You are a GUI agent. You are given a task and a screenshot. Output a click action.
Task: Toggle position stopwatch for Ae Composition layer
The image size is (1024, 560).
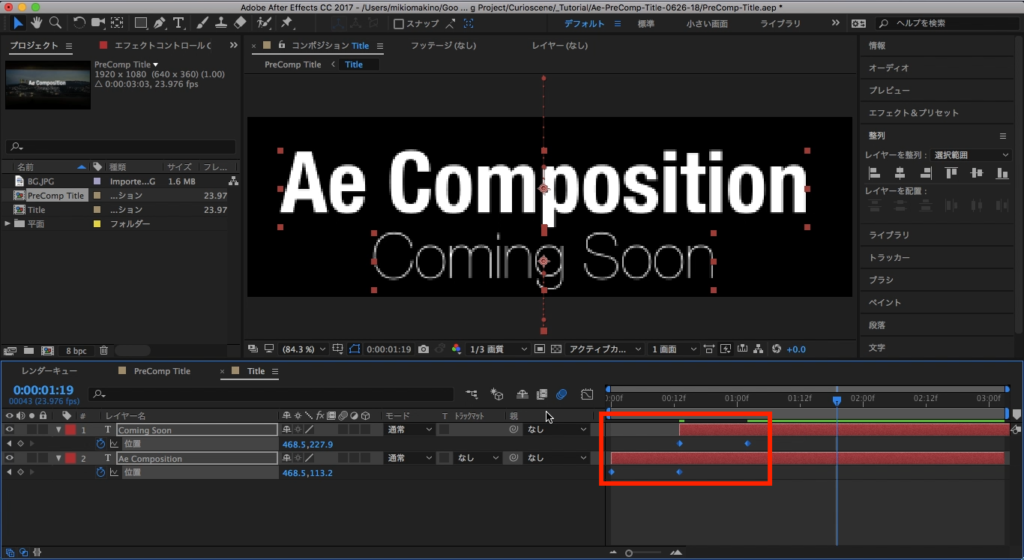point(101,473)
